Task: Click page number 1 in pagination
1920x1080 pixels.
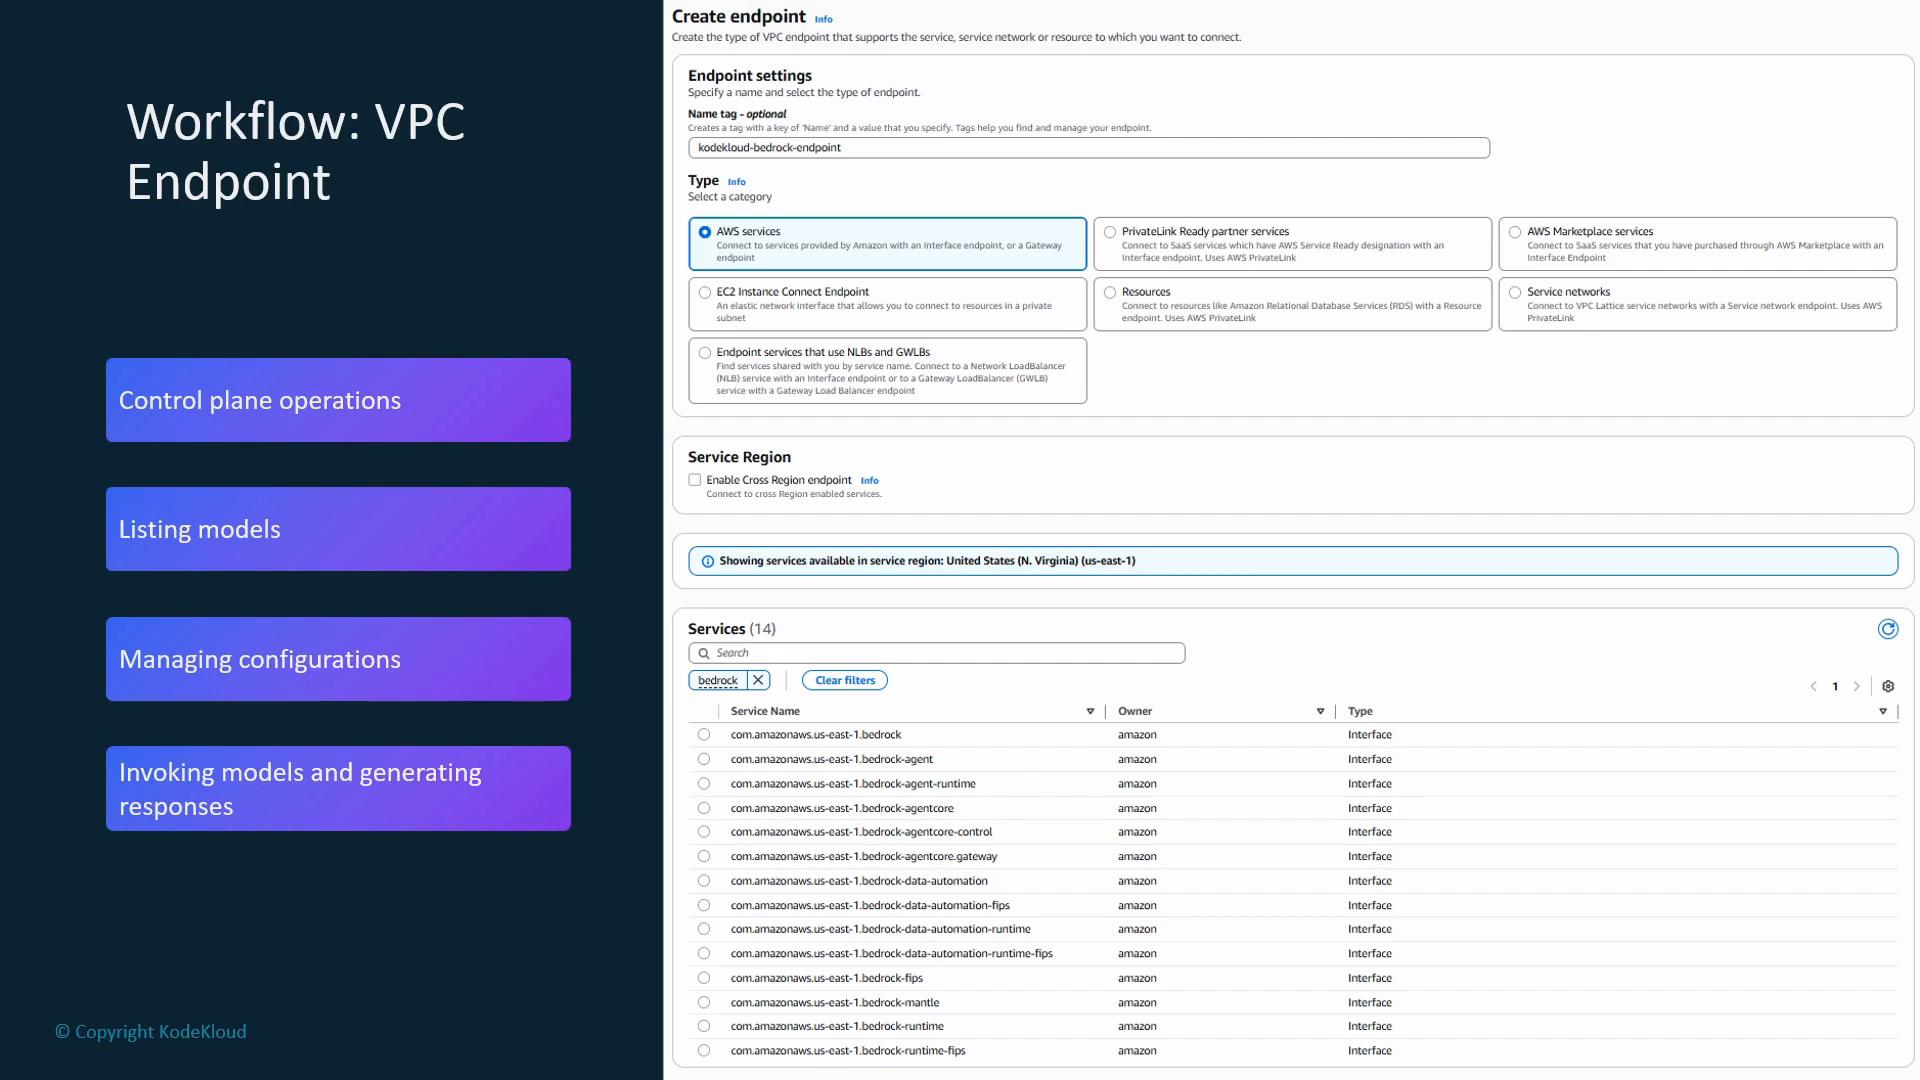Action: [x=1835, y=687]
